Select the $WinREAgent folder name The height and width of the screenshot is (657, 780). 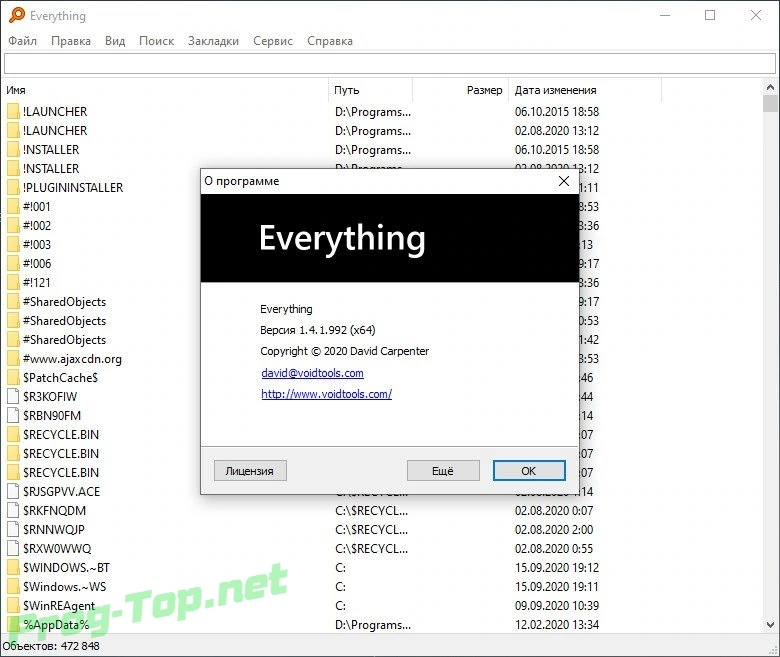(59, 605)
